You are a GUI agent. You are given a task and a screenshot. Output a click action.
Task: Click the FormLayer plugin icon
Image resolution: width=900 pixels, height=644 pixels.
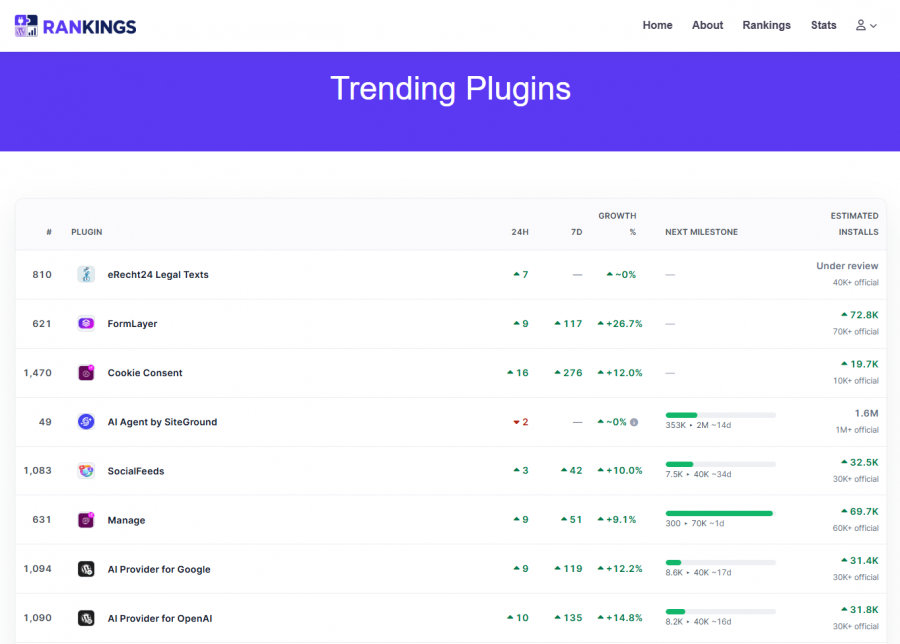[86, 324]
